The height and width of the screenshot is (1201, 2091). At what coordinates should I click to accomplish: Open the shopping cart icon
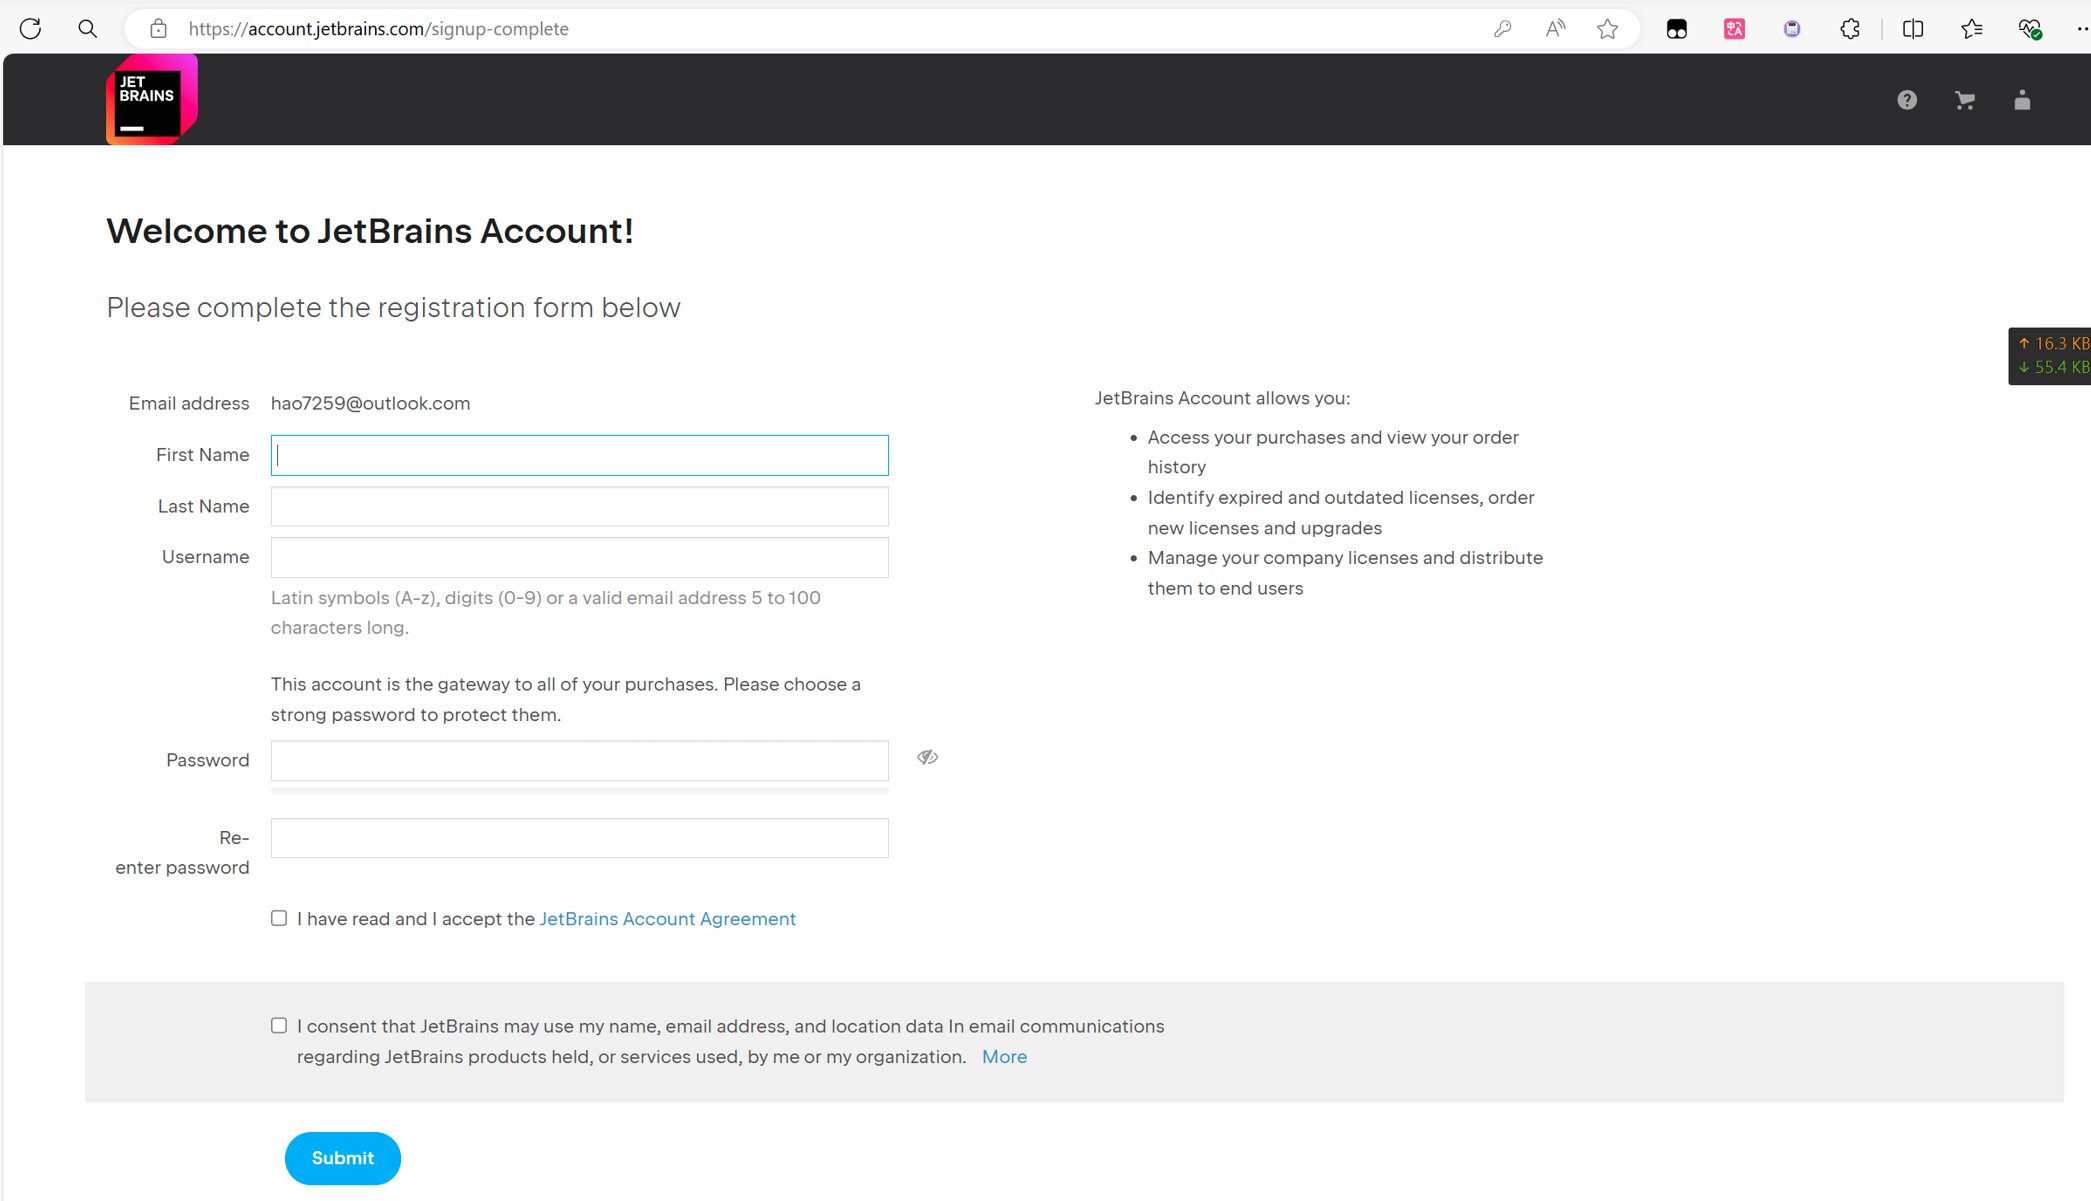click(1964, 100)
